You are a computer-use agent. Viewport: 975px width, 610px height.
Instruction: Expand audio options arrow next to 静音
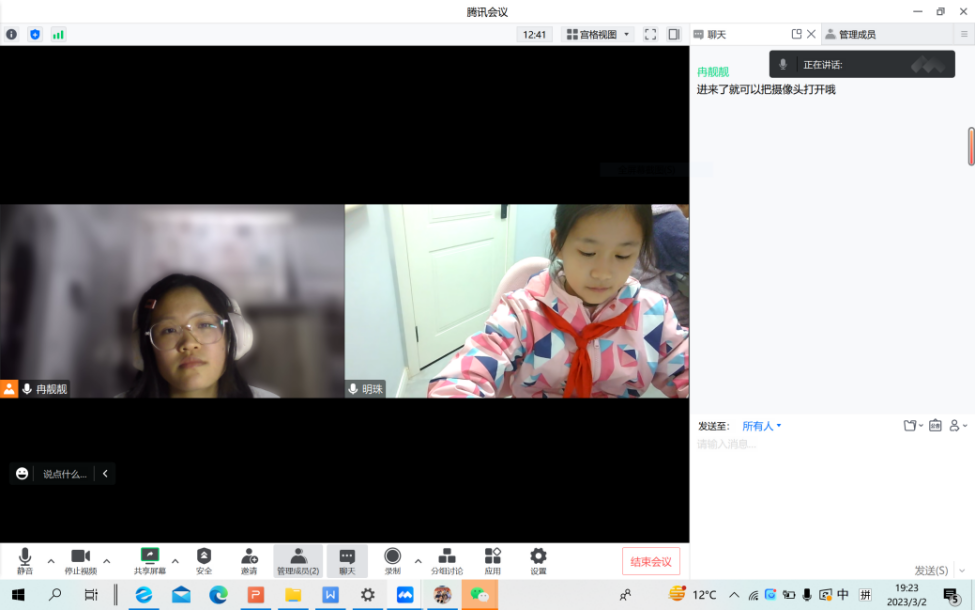click(51, 561)
